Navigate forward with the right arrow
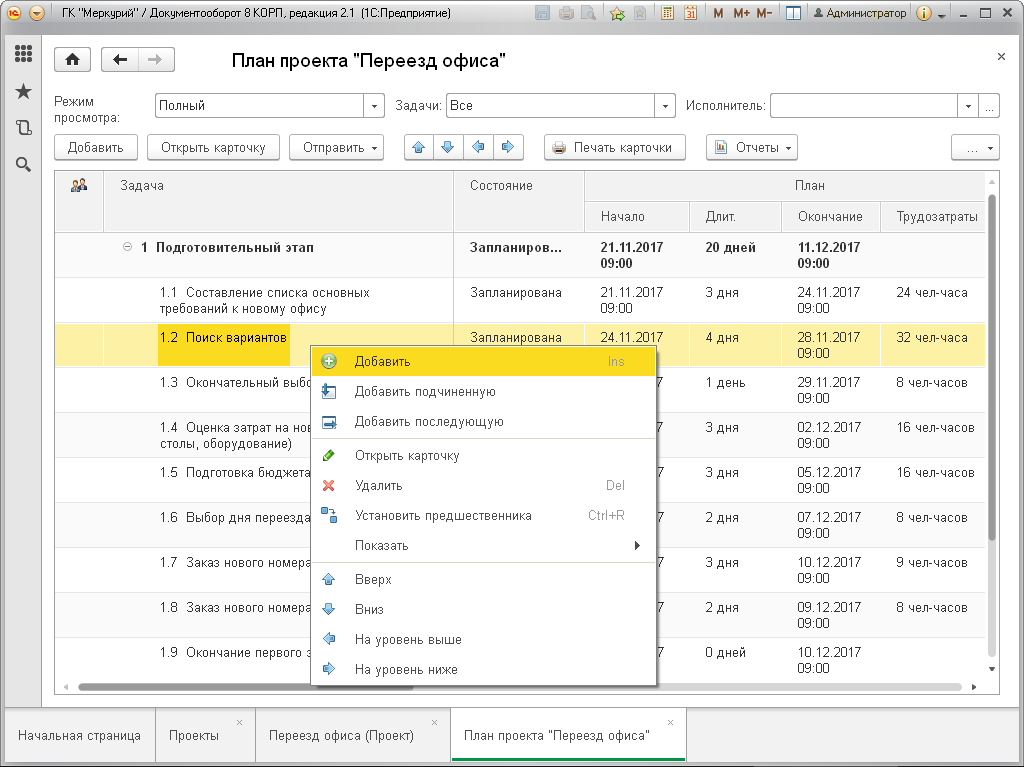1024x767 pixels. (155, 60)
